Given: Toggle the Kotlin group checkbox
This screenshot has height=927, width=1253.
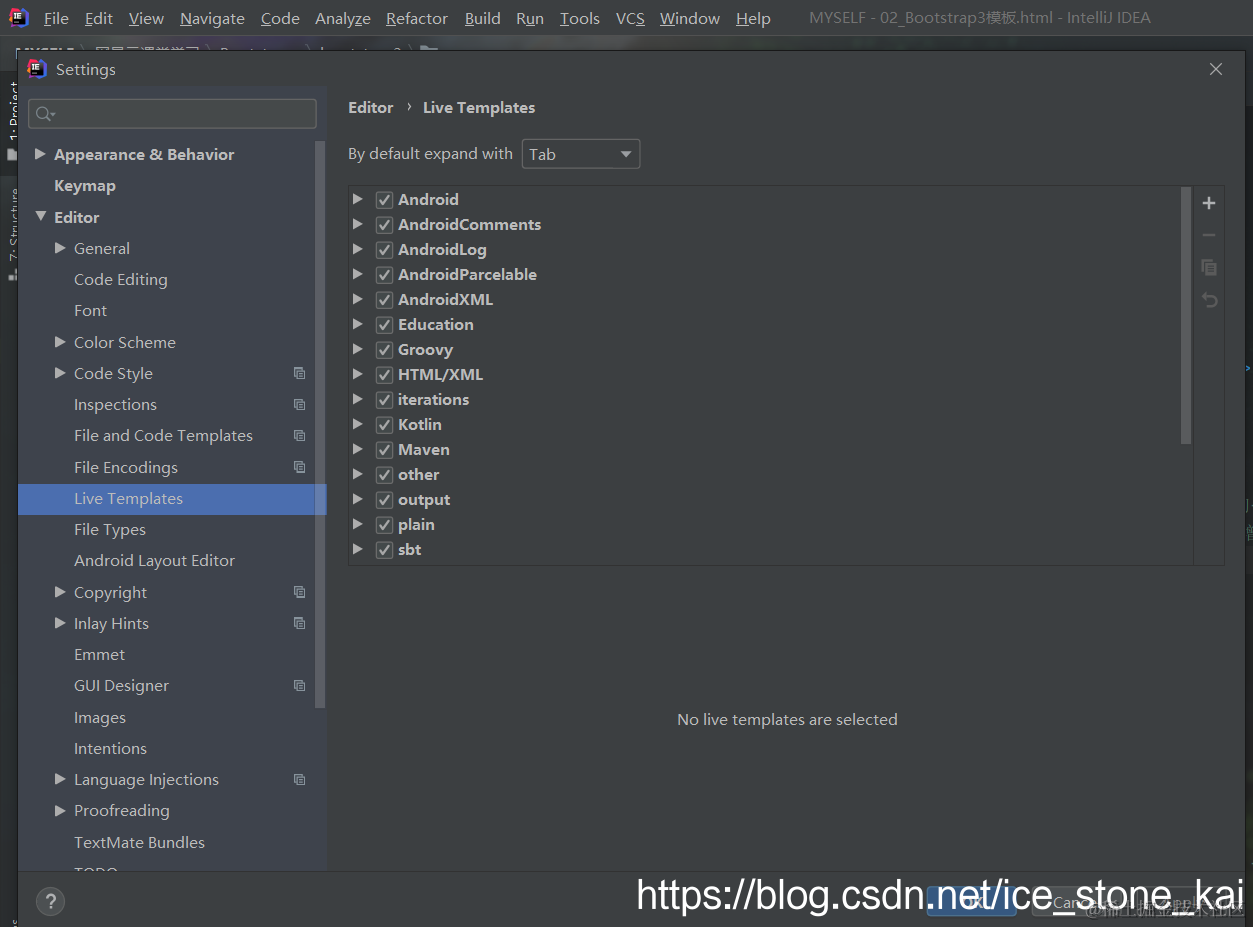Looking at the screenshot, I should [x=384, y=425].
